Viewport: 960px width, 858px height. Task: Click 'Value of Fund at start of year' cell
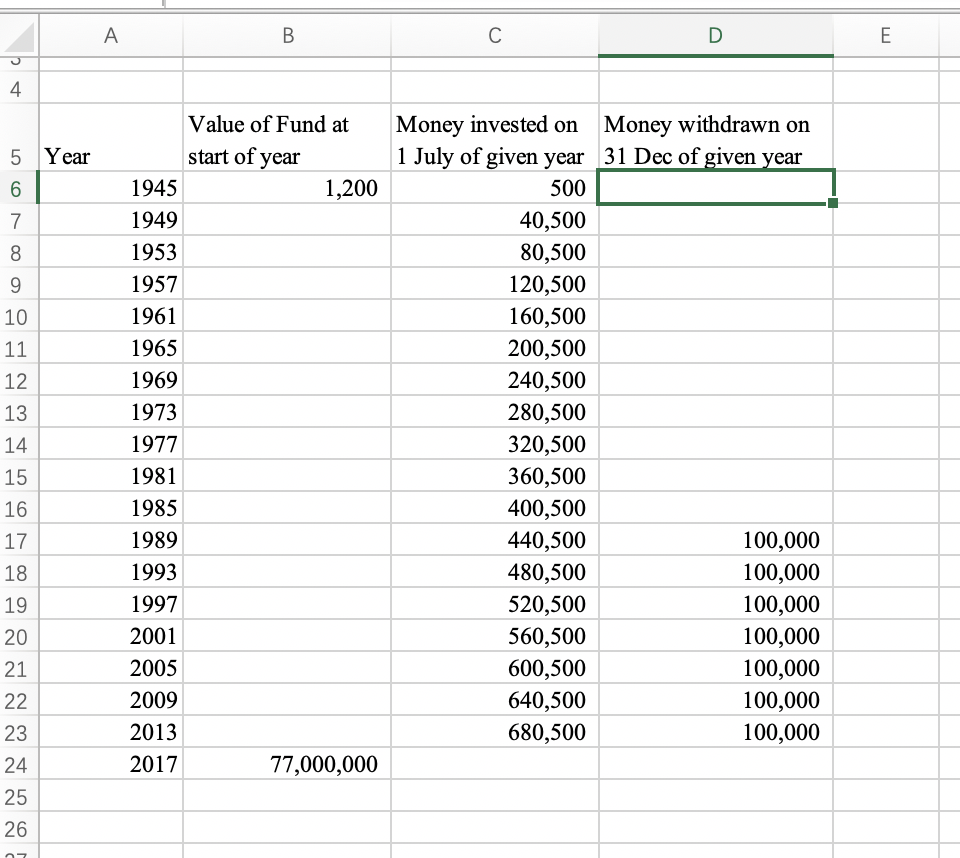pos(287,137)
